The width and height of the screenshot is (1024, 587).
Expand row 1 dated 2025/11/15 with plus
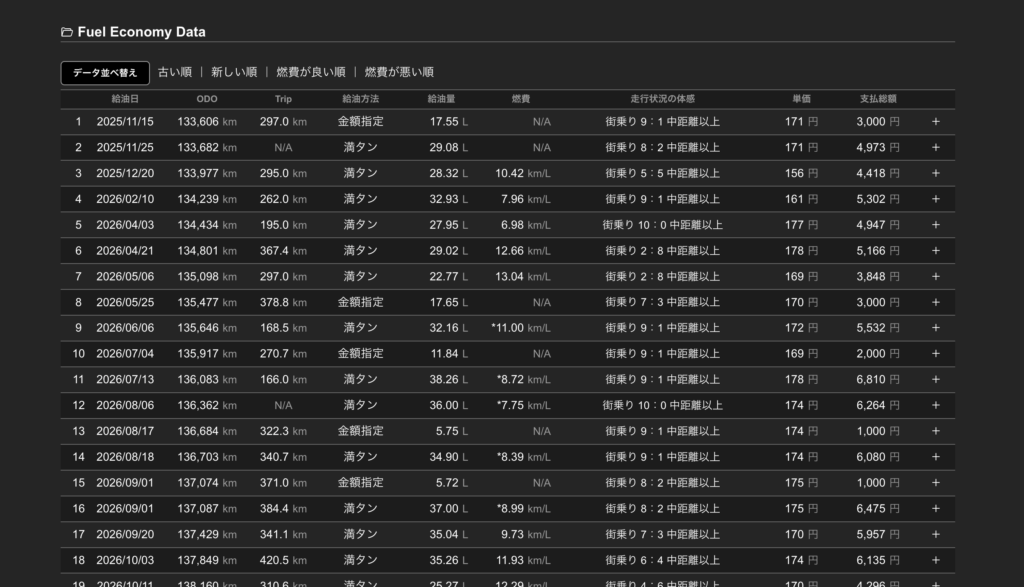click(936, 121)
